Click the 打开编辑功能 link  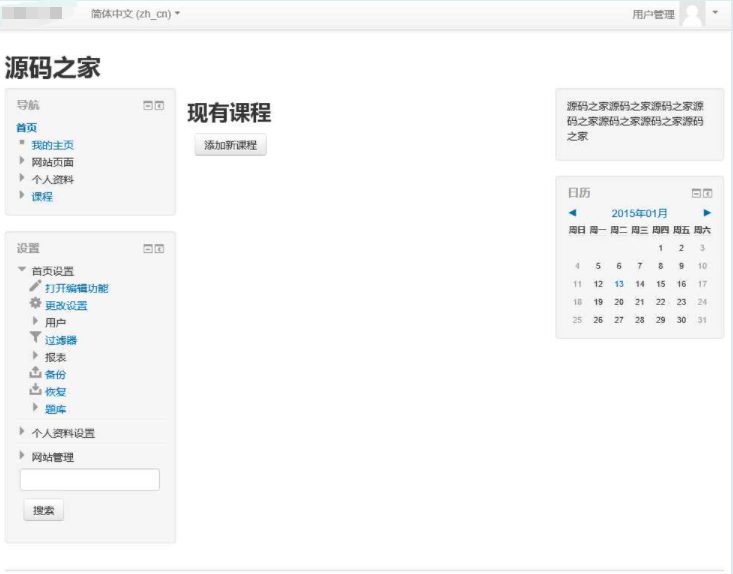77,288
